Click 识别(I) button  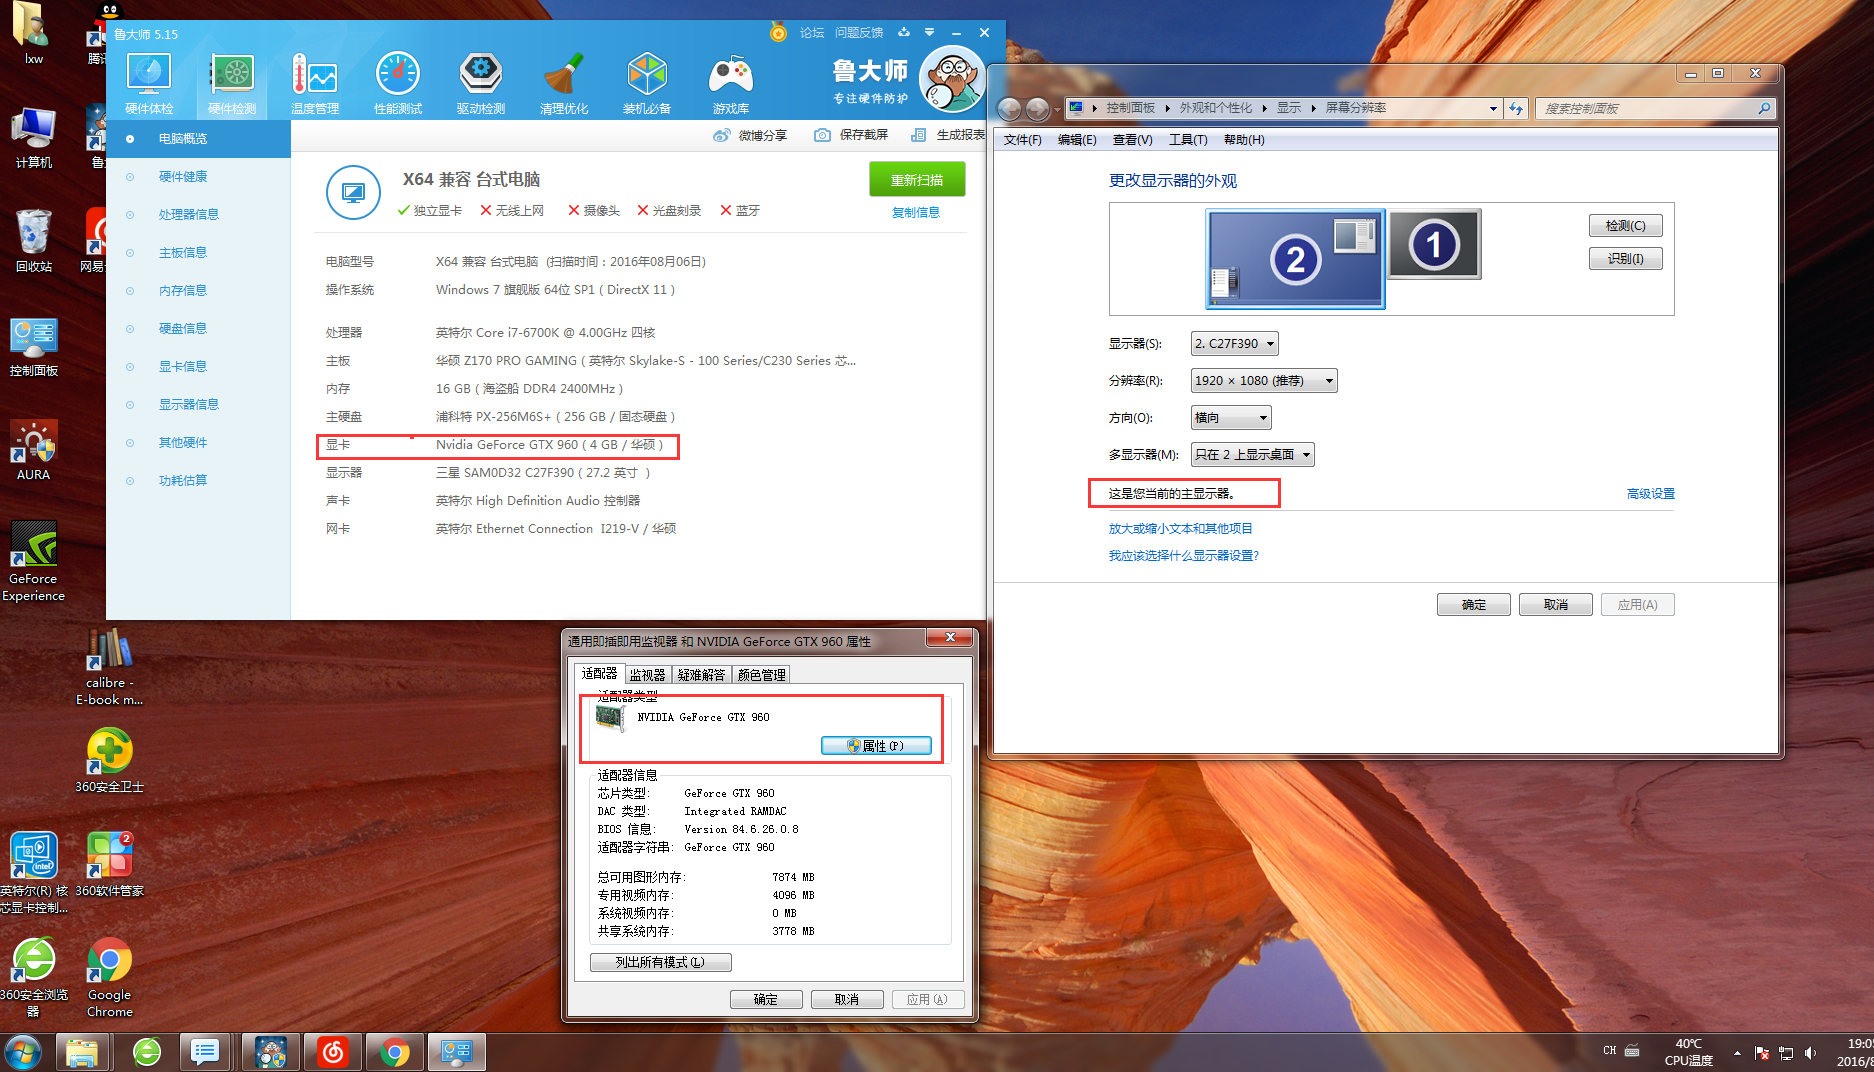[1626, 259]
